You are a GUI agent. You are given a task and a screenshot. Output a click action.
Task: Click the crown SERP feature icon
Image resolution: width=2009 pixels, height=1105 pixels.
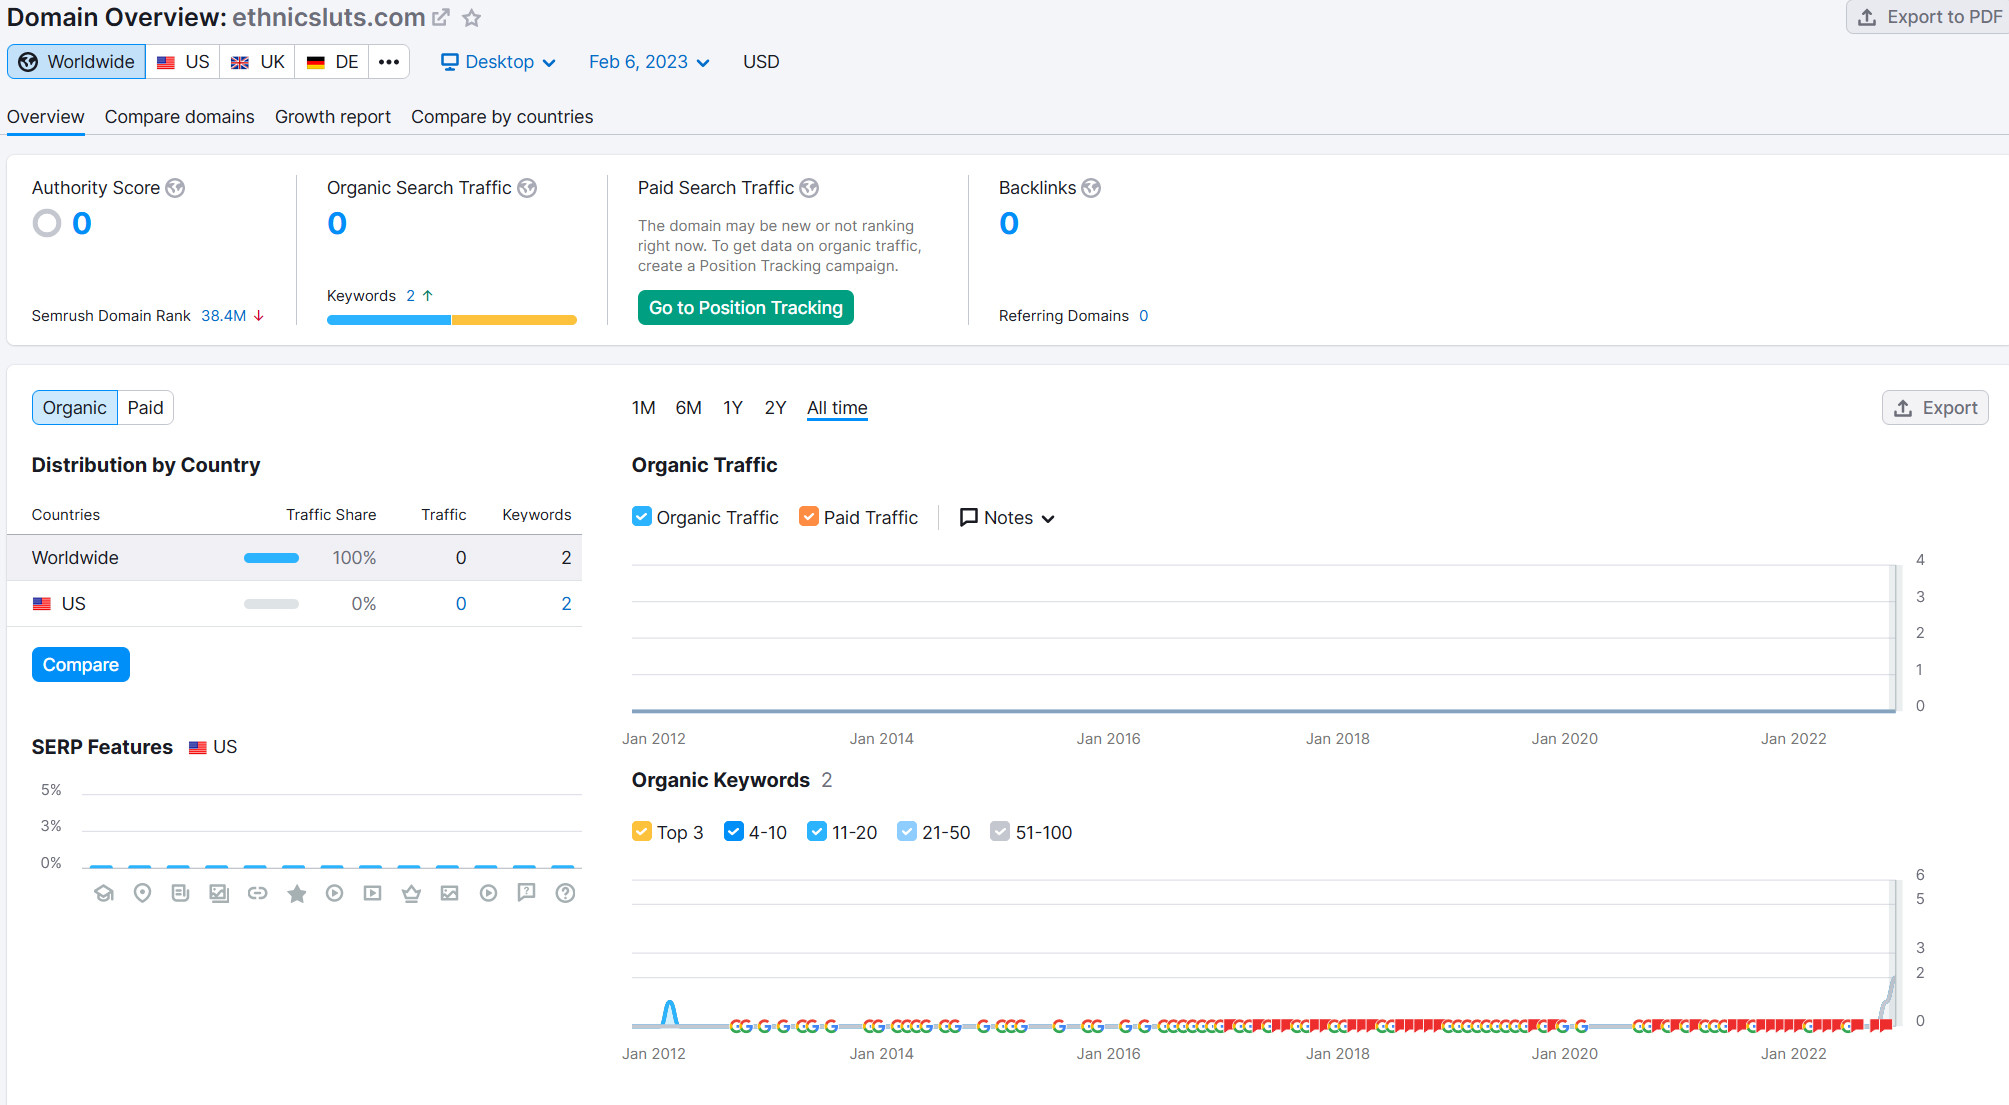(411, 893)
